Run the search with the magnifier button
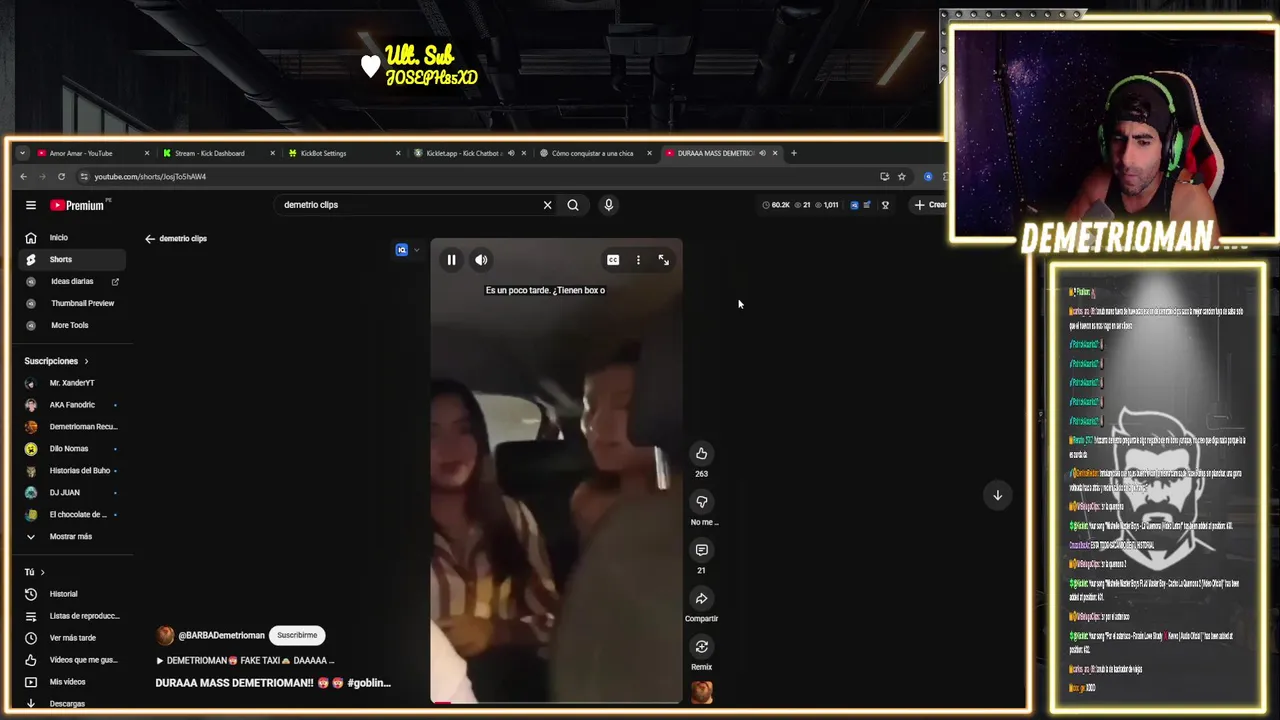1280x720 pixels. click(573, 205)
